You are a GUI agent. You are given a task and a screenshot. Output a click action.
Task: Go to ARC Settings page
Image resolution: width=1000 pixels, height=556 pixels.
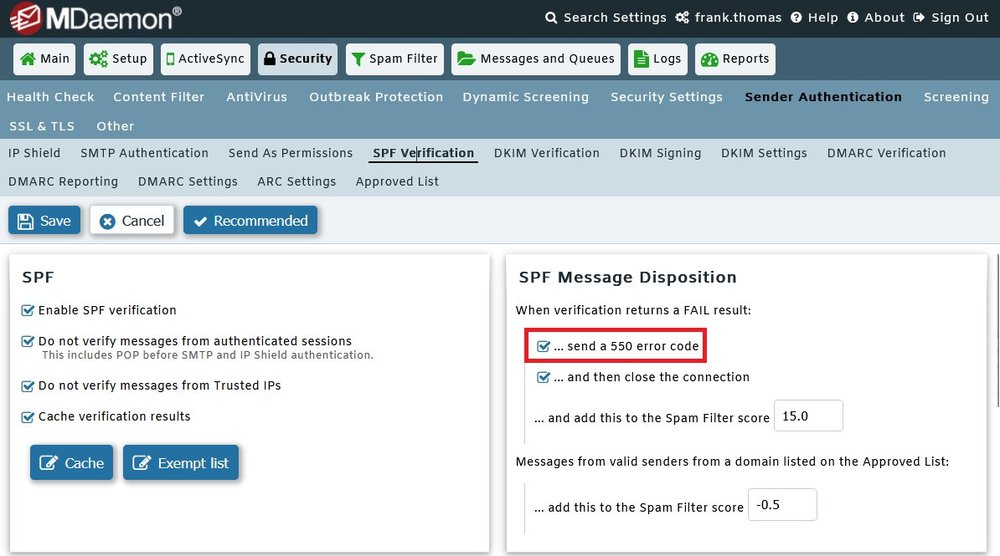(297, 182)
